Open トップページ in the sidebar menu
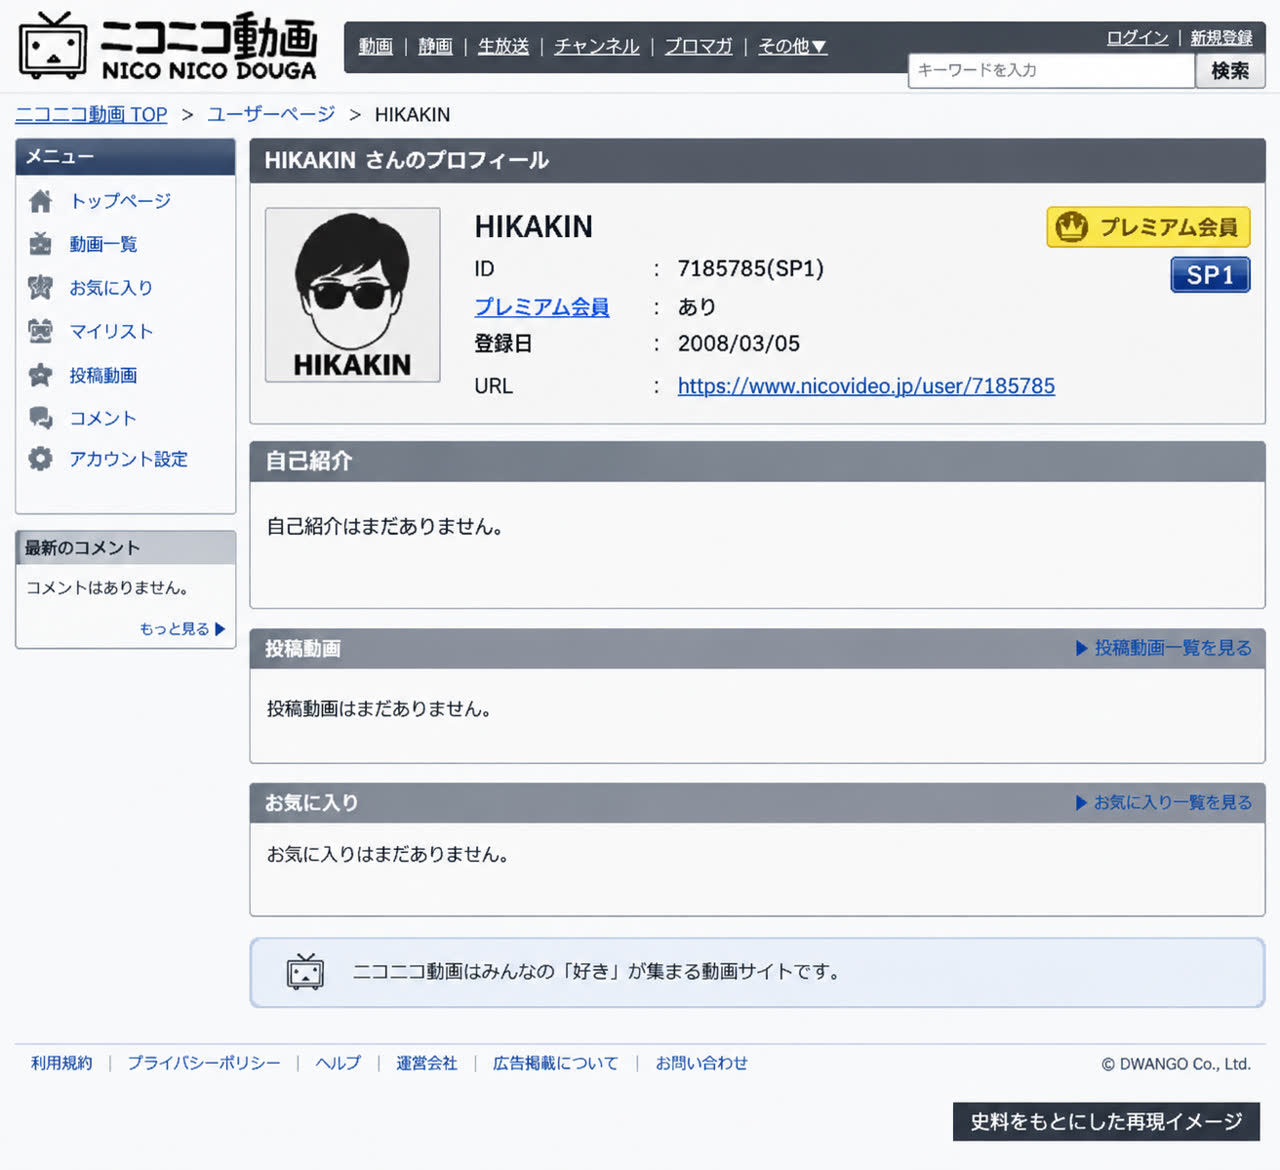 [x=120, y=201]
